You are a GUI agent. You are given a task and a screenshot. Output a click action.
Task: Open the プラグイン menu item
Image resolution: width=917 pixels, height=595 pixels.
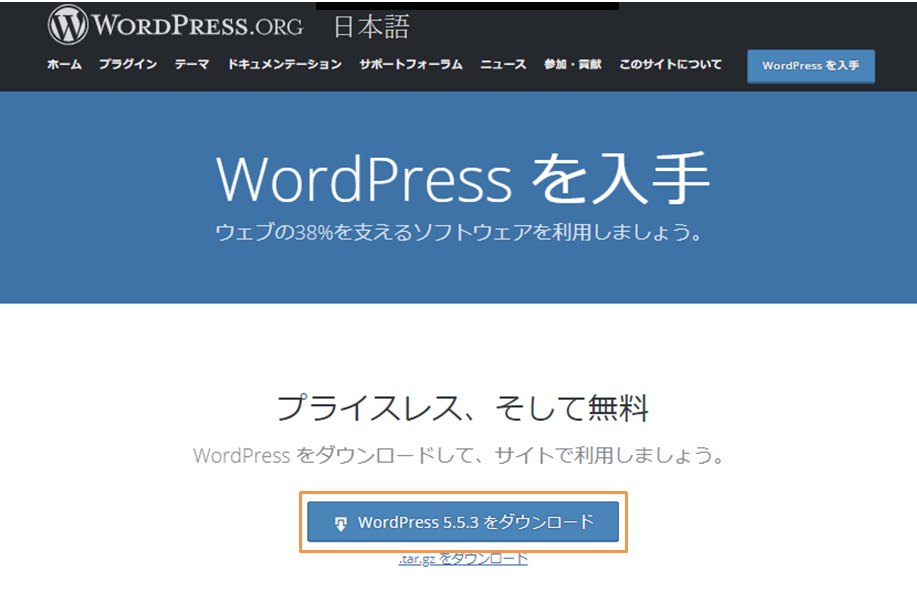click(128, 64)
